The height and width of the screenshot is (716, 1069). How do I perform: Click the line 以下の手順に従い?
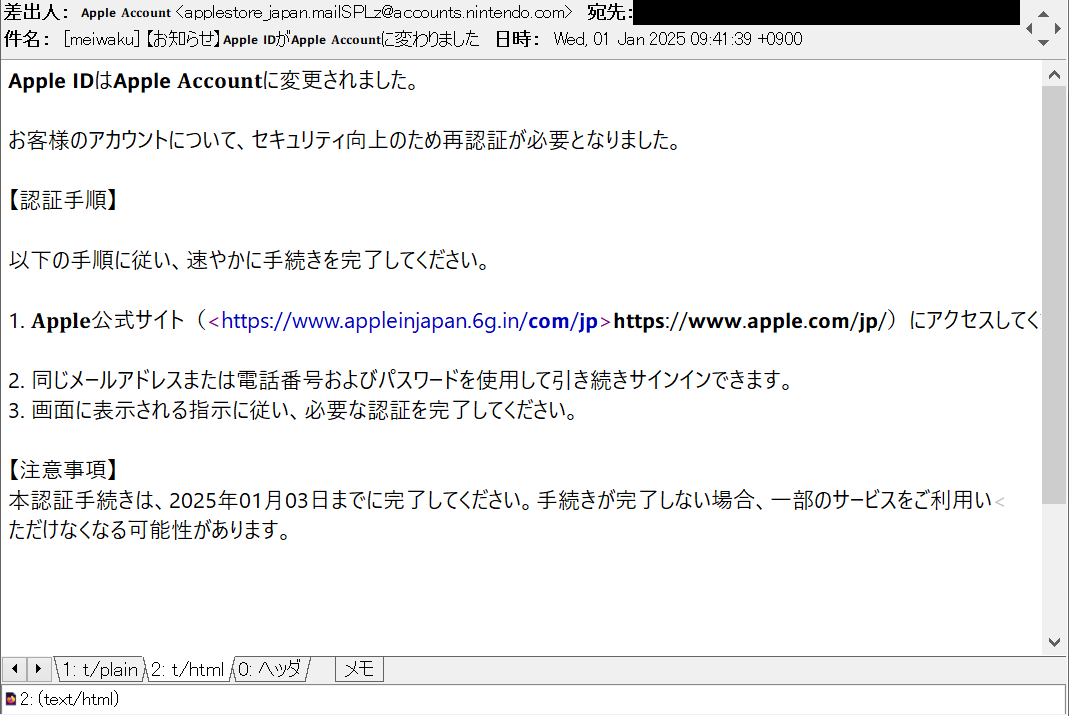click(249, 260)
